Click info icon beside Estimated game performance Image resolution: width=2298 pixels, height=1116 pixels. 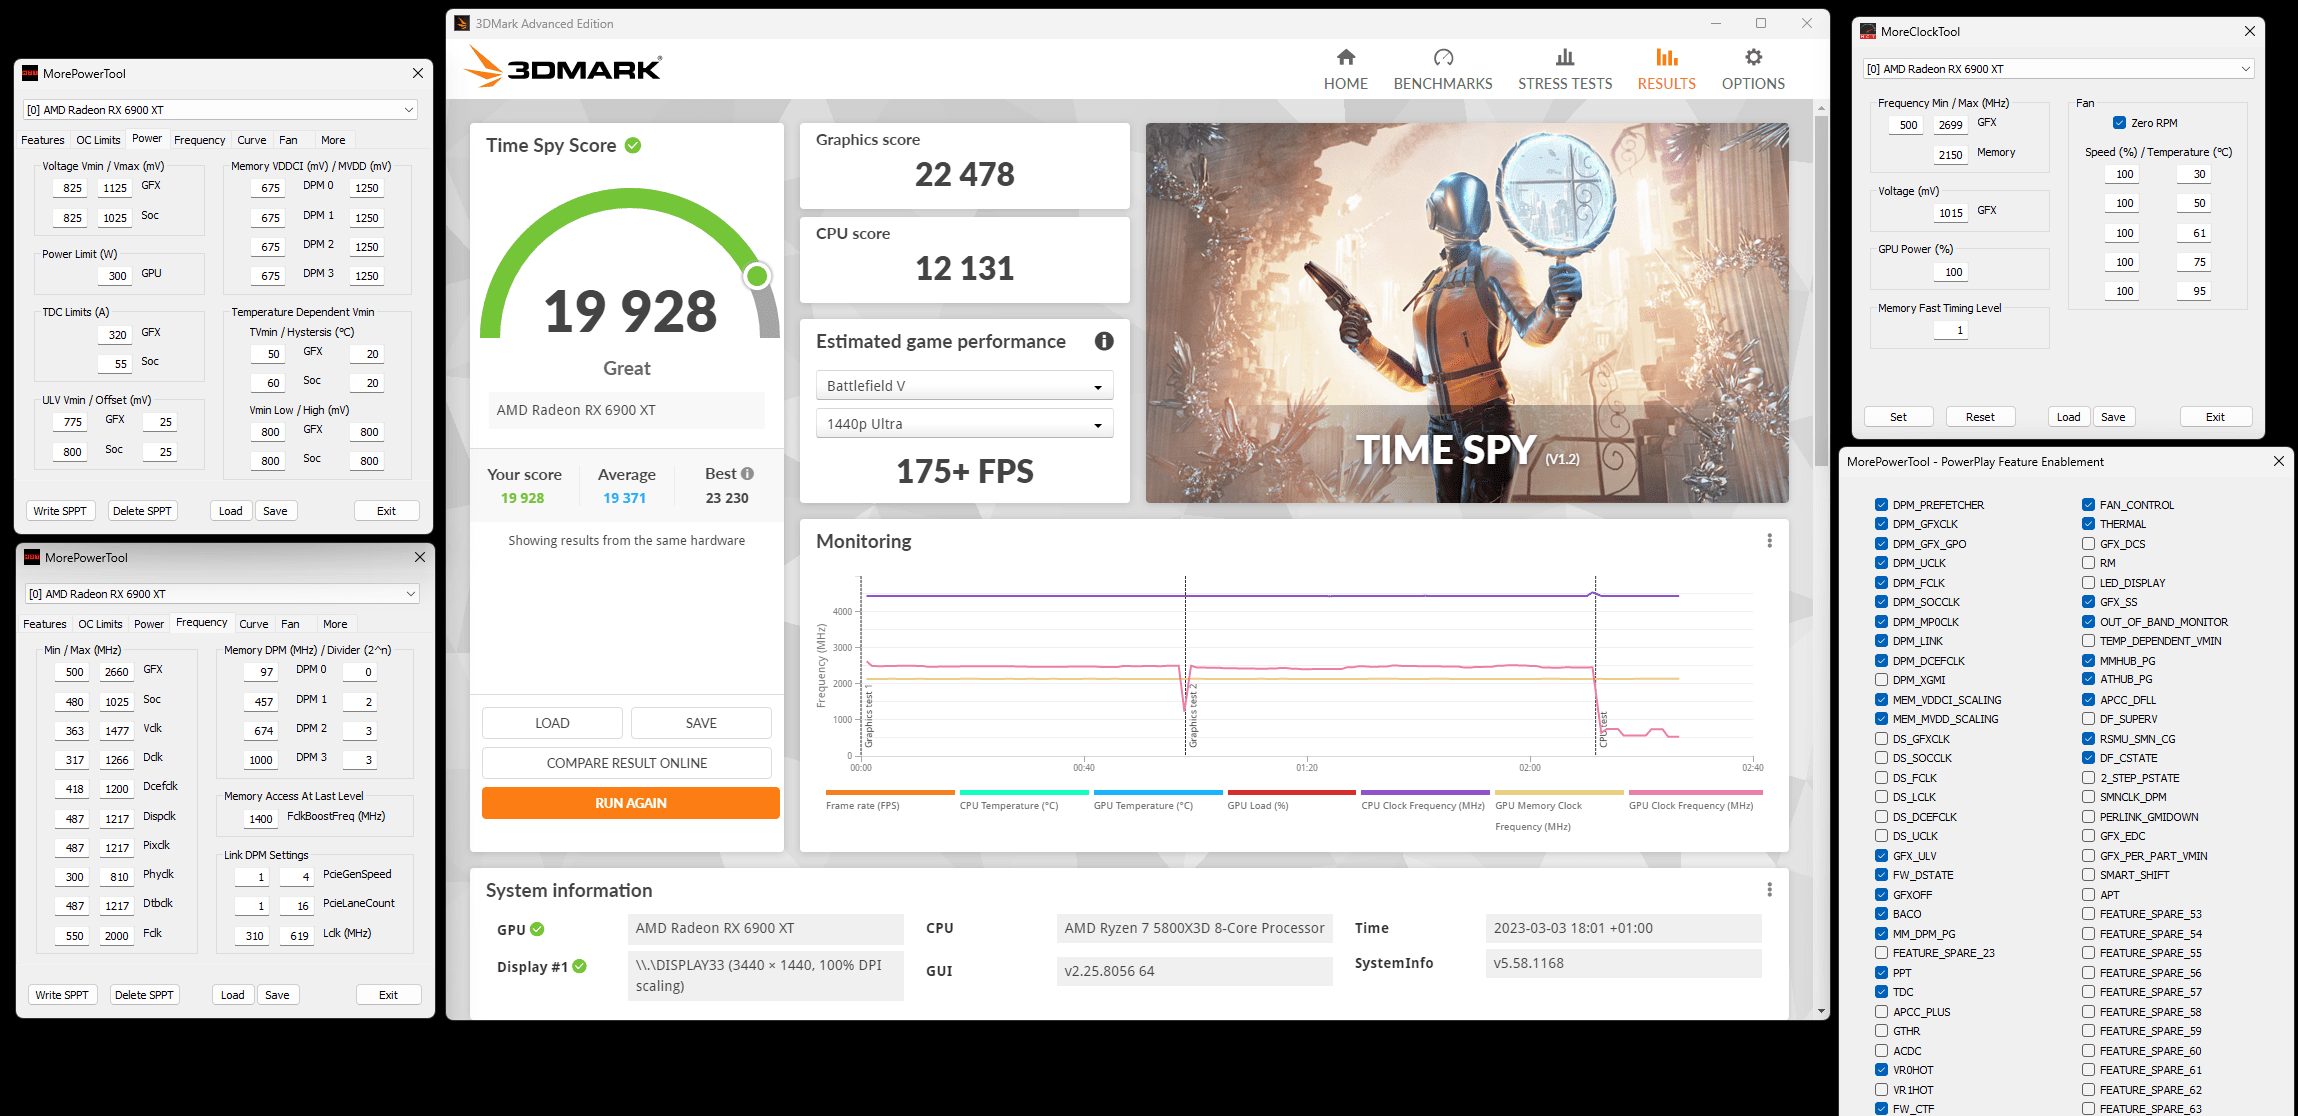[1104, 341]
